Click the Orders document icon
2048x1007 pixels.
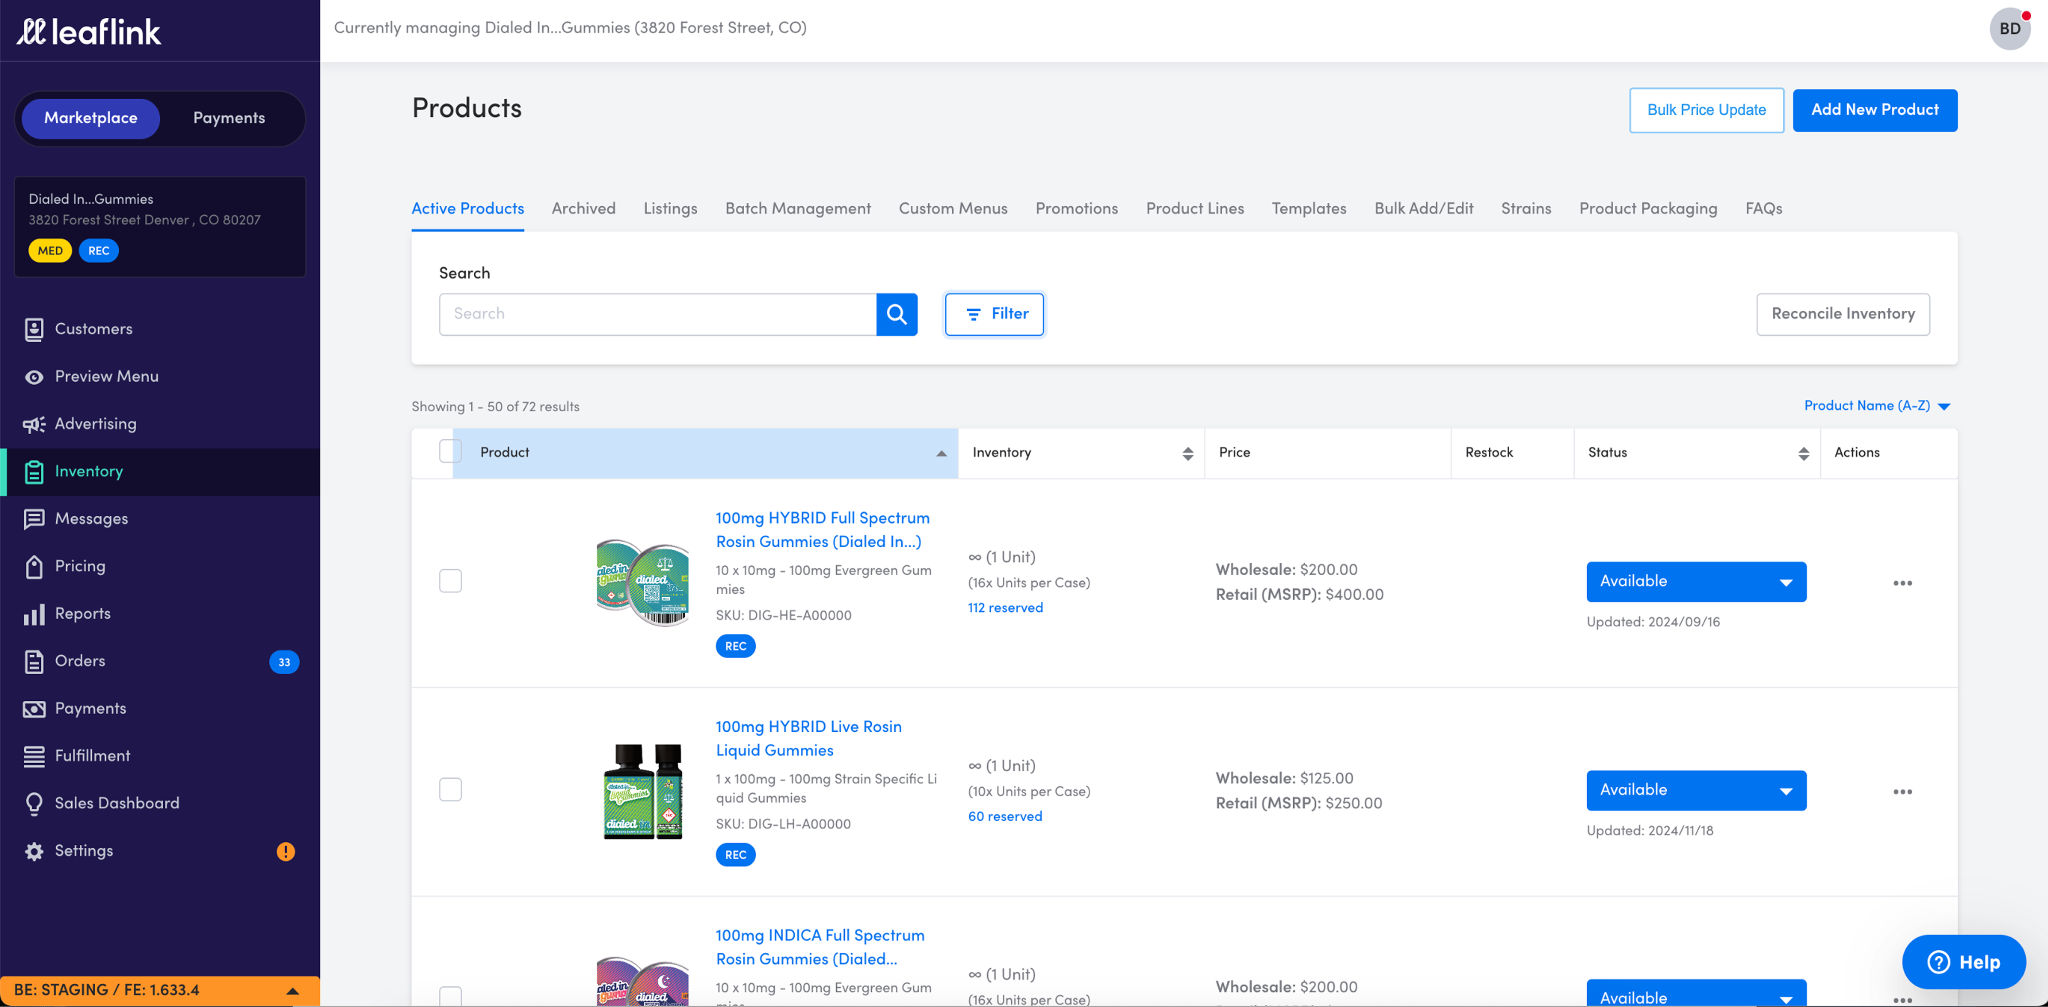point(34,661)
